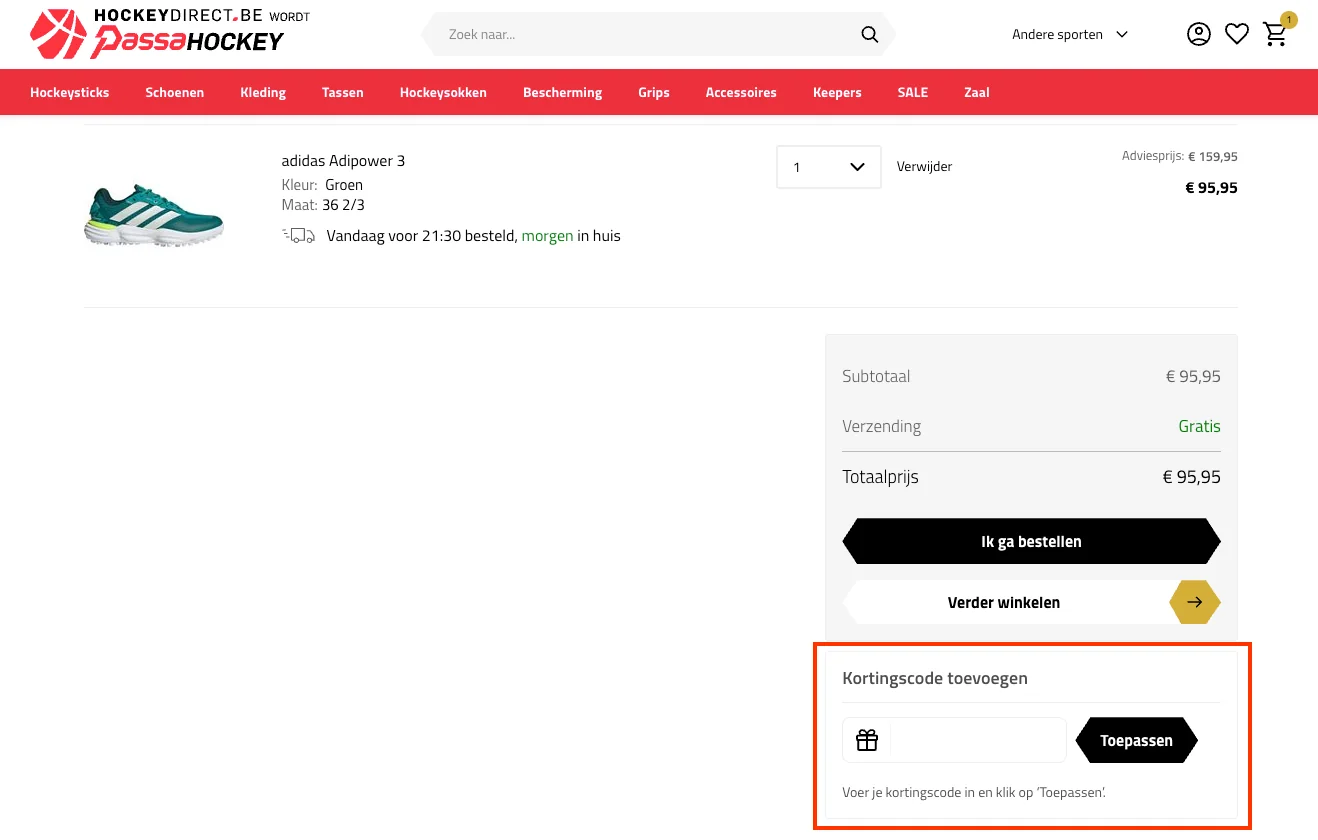Click the search magnifier icon

coord(869,35)
